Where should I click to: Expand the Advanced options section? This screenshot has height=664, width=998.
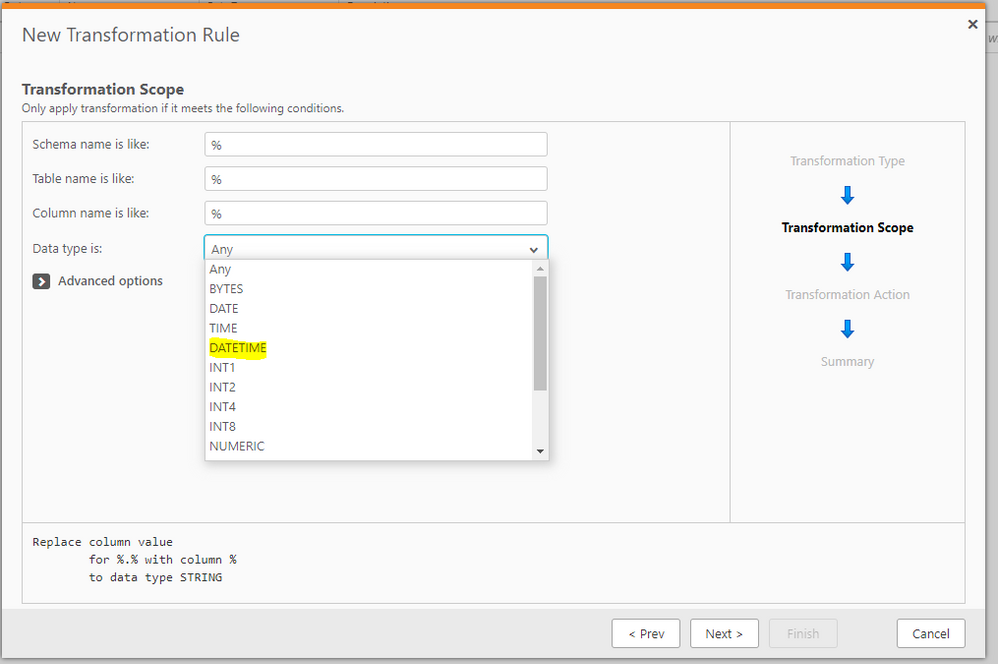pyautogui.click(x=110, y=281)
